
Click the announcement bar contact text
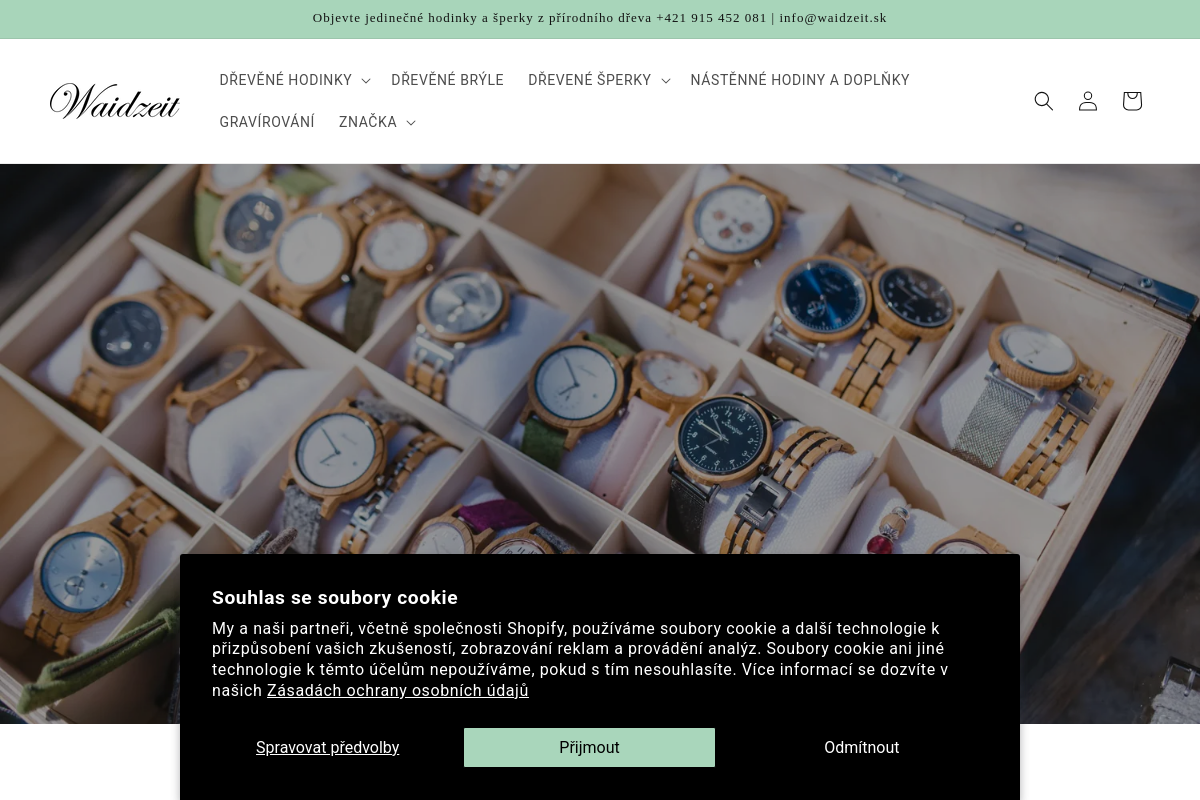pyautogui.click(x=600, y=18)
